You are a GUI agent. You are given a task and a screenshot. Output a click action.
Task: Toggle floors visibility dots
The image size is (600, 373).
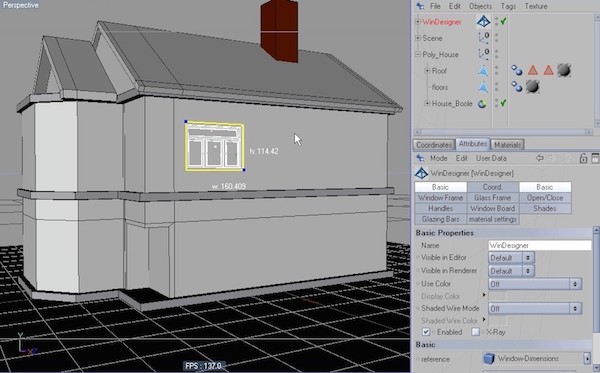pos(496,87)
